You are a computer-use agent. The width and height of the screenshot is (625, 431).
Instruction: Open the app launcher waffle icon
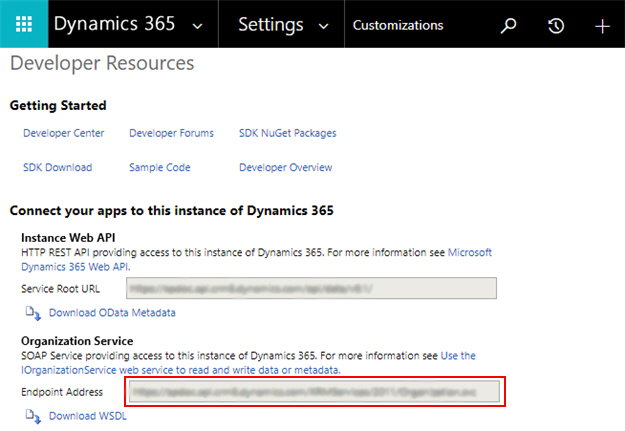[x=24, y=24]
